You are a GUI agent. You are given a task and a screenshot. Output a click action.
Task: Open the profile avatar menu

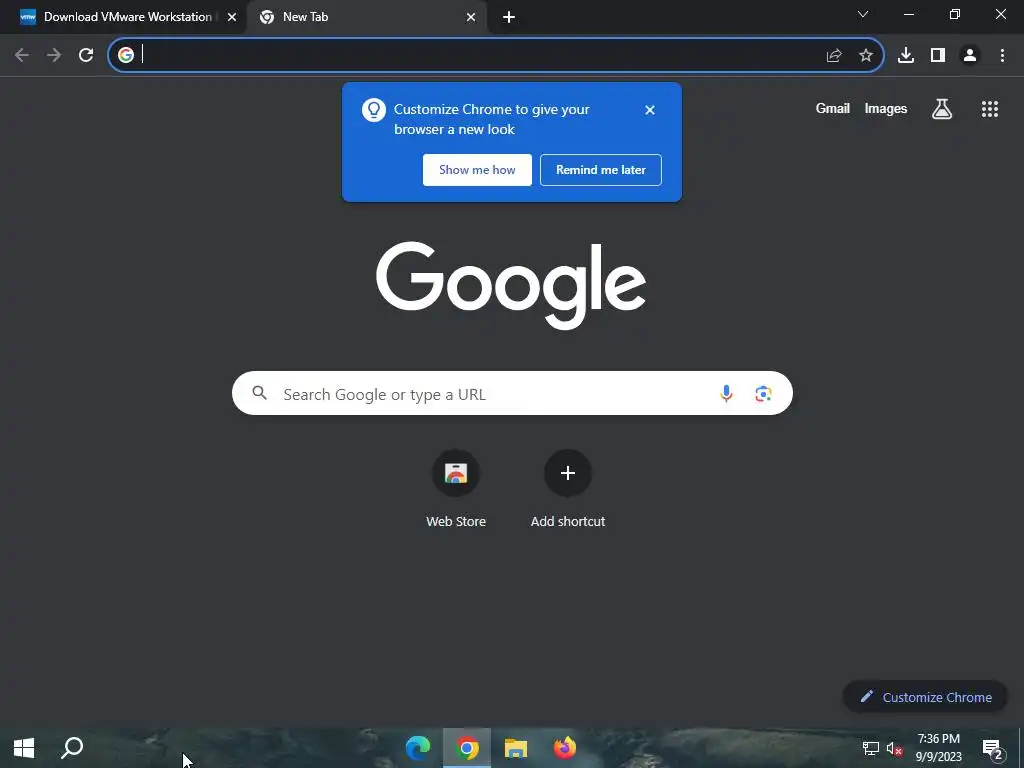click(970, 56)
